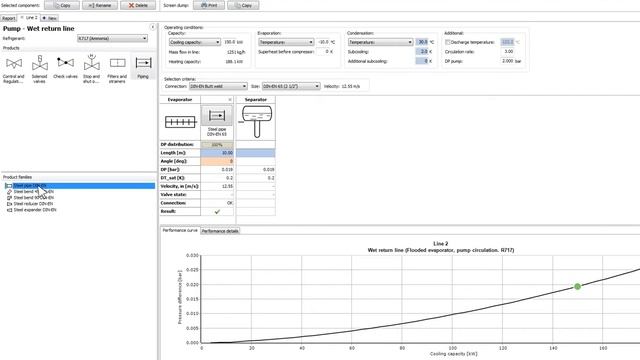Copy the screen dump
Screen dimensions: 640x360
(243, 5)
